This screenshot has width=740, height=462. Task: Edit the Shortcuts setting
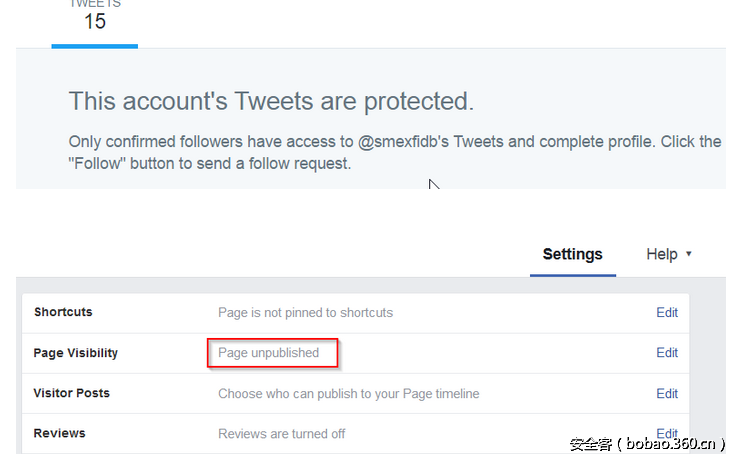pyautogui.click(x=667, y=312)
